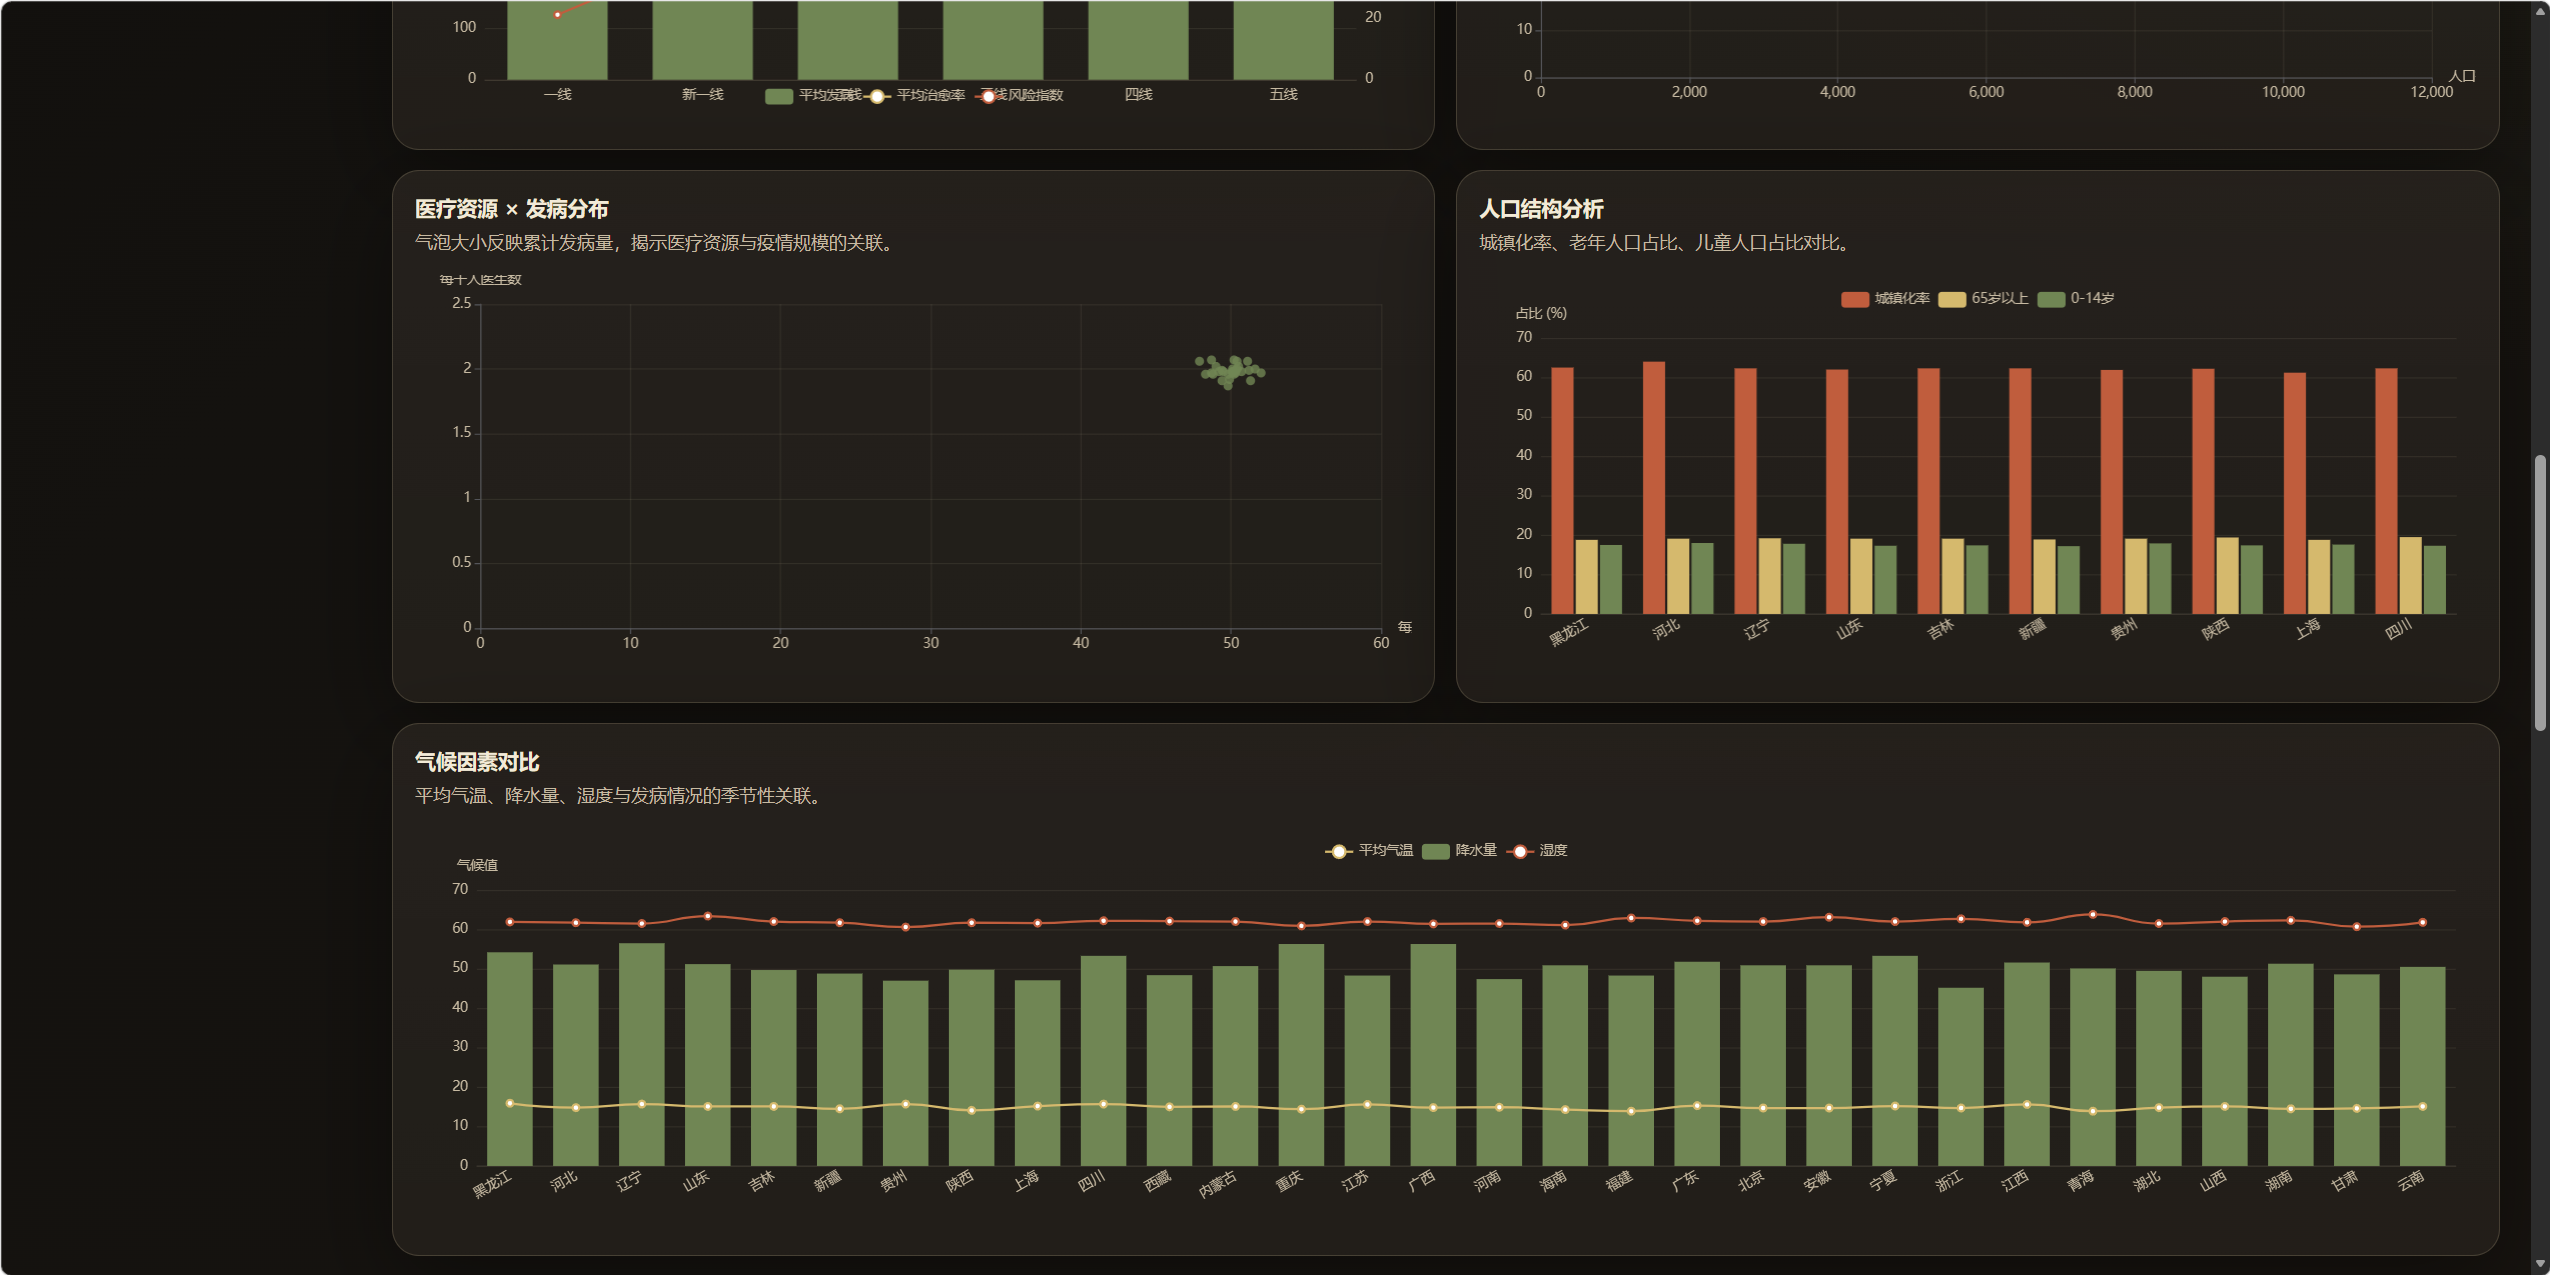The height and width of the screenshot is (1275, 2550).
Task: Click the 湿度 legend marker icon
Action: (1520, 851)
